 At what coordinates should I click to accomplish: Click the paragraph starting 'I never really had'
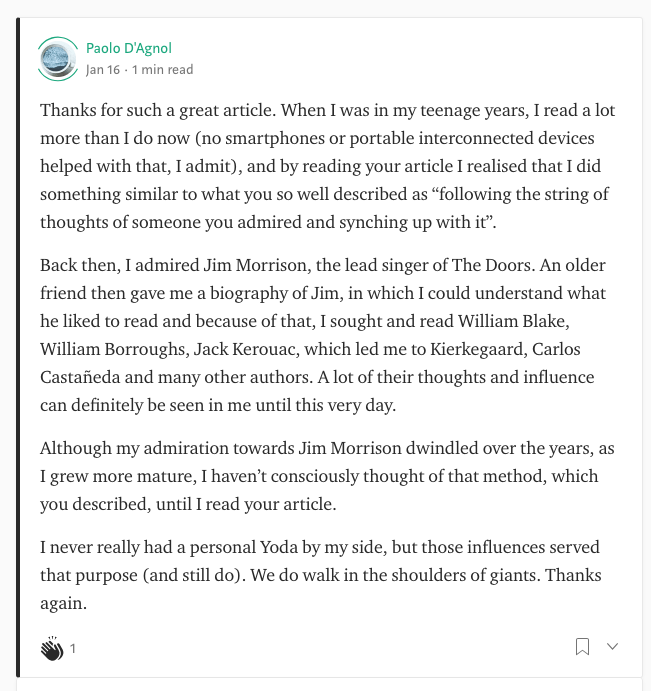(x=321, y=575)
